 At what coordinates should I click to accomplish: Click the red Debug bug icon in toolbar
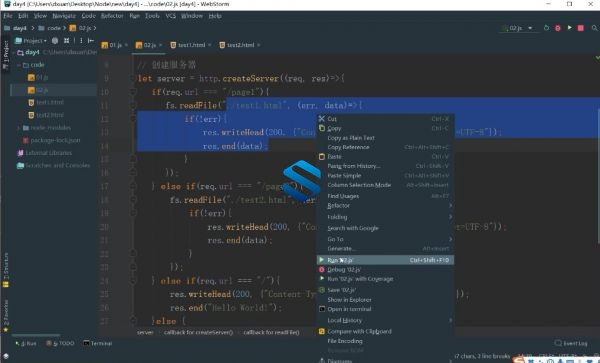click(x=558, y=28)
